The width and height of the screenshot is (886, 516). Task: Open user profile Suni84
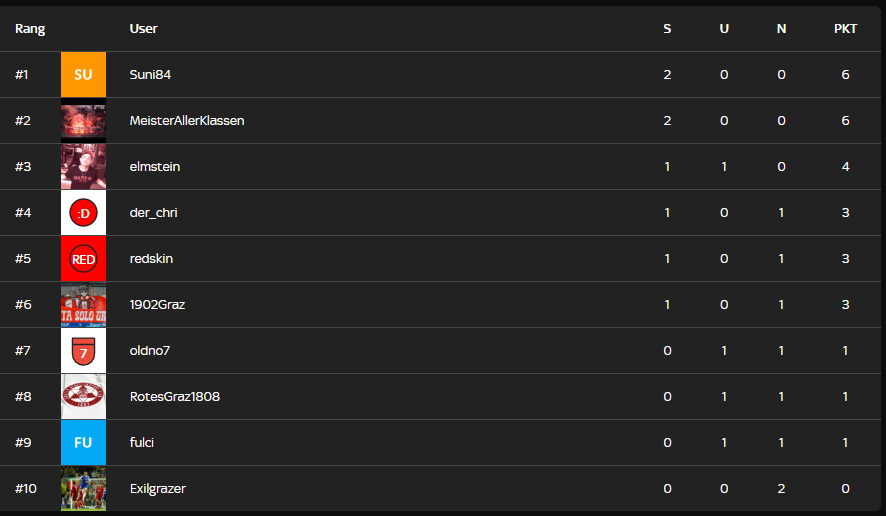click(x=151, y=75)
